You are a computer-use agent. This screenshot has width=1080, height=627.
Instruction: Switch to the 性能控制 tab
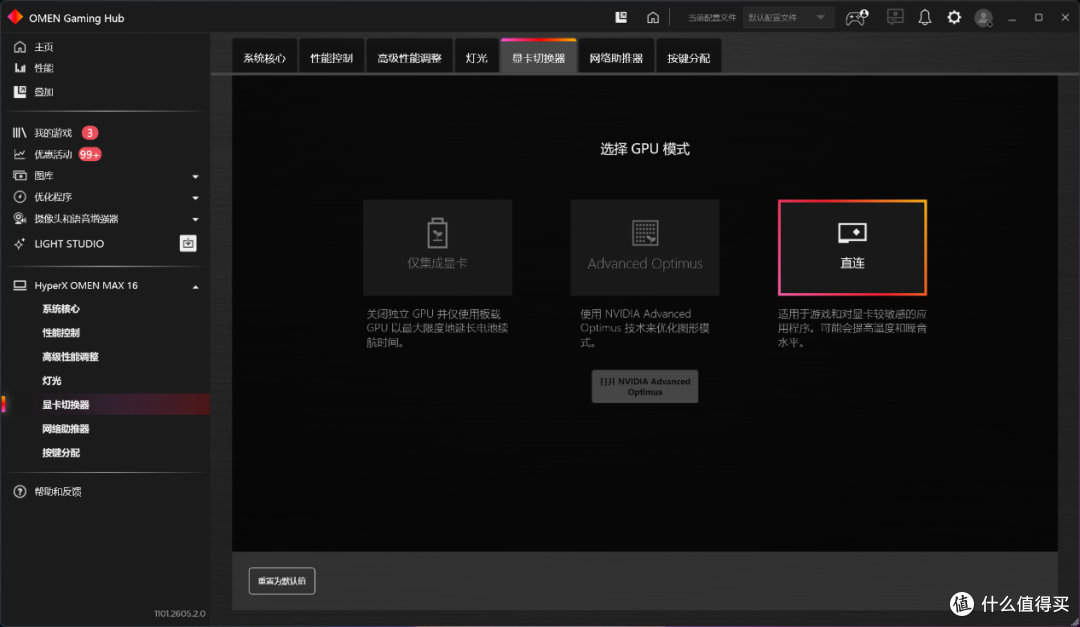coord(331,58)
